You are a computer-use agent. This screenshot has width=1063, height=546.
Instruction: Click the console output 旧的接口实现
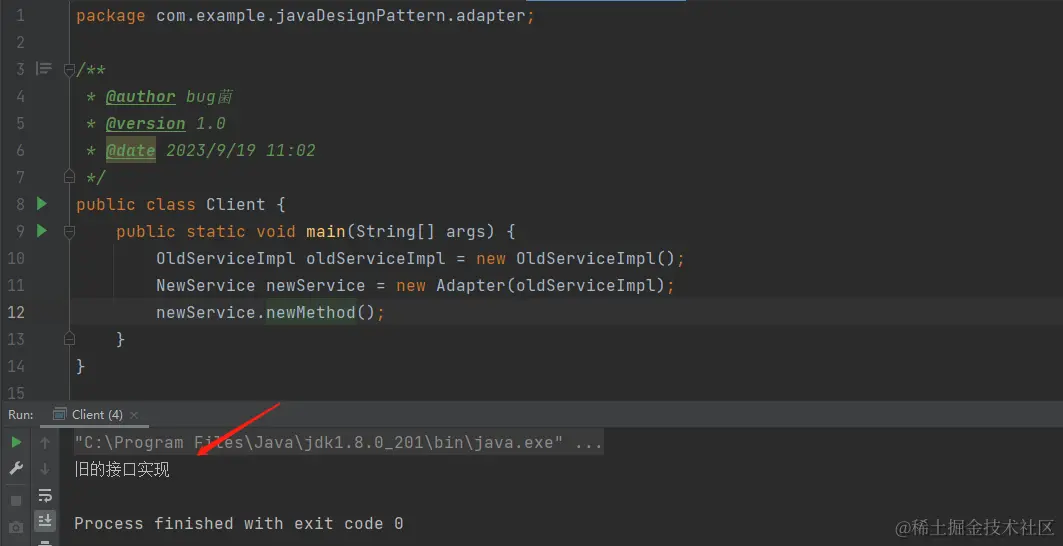coord(122,469)
